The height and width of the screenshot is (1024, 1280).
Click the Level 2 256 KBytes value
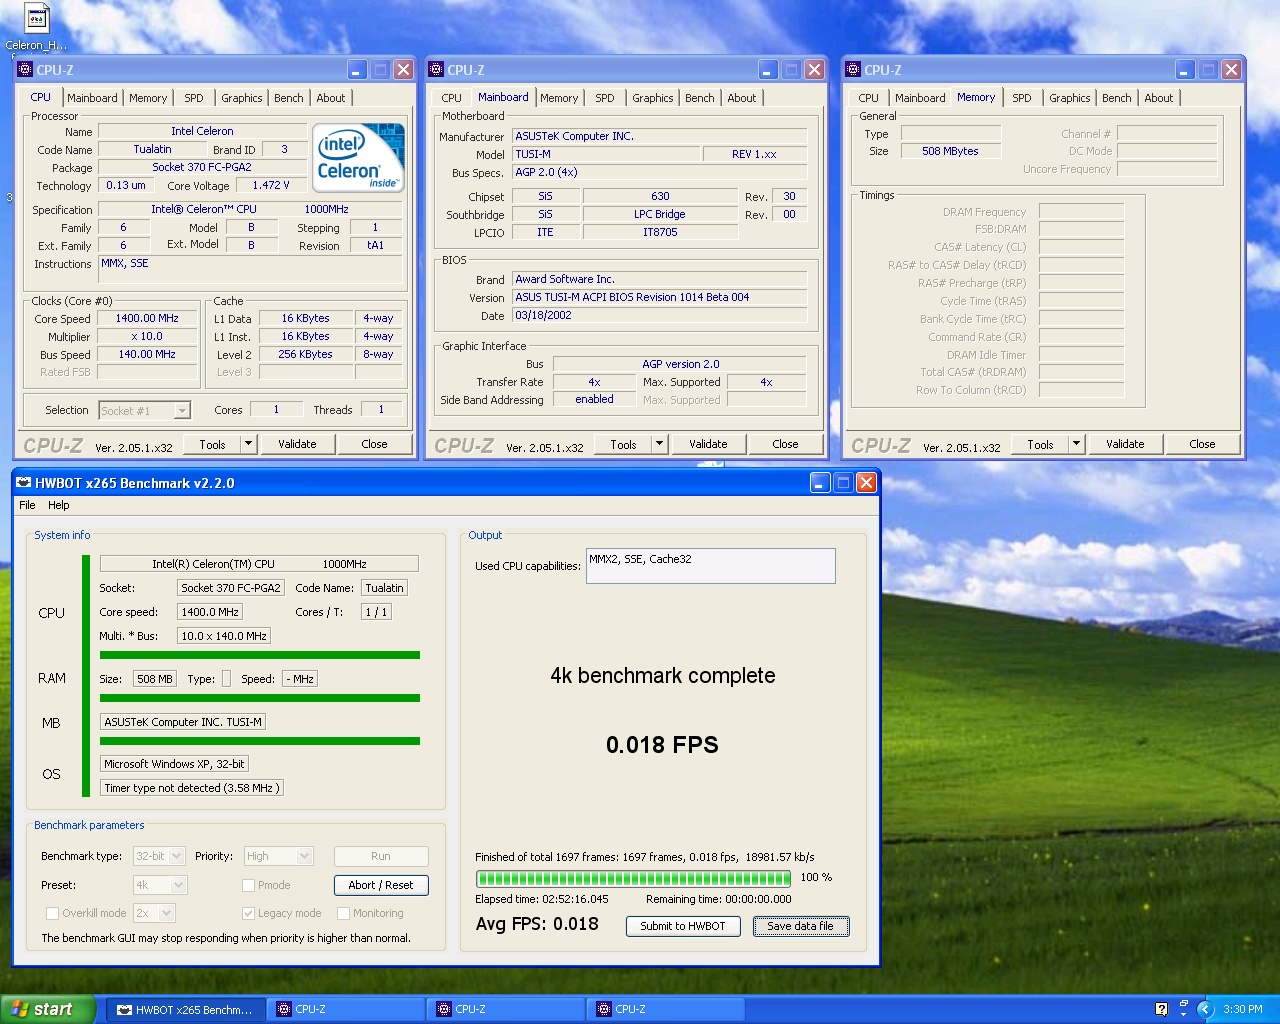[x=306, y=354]
